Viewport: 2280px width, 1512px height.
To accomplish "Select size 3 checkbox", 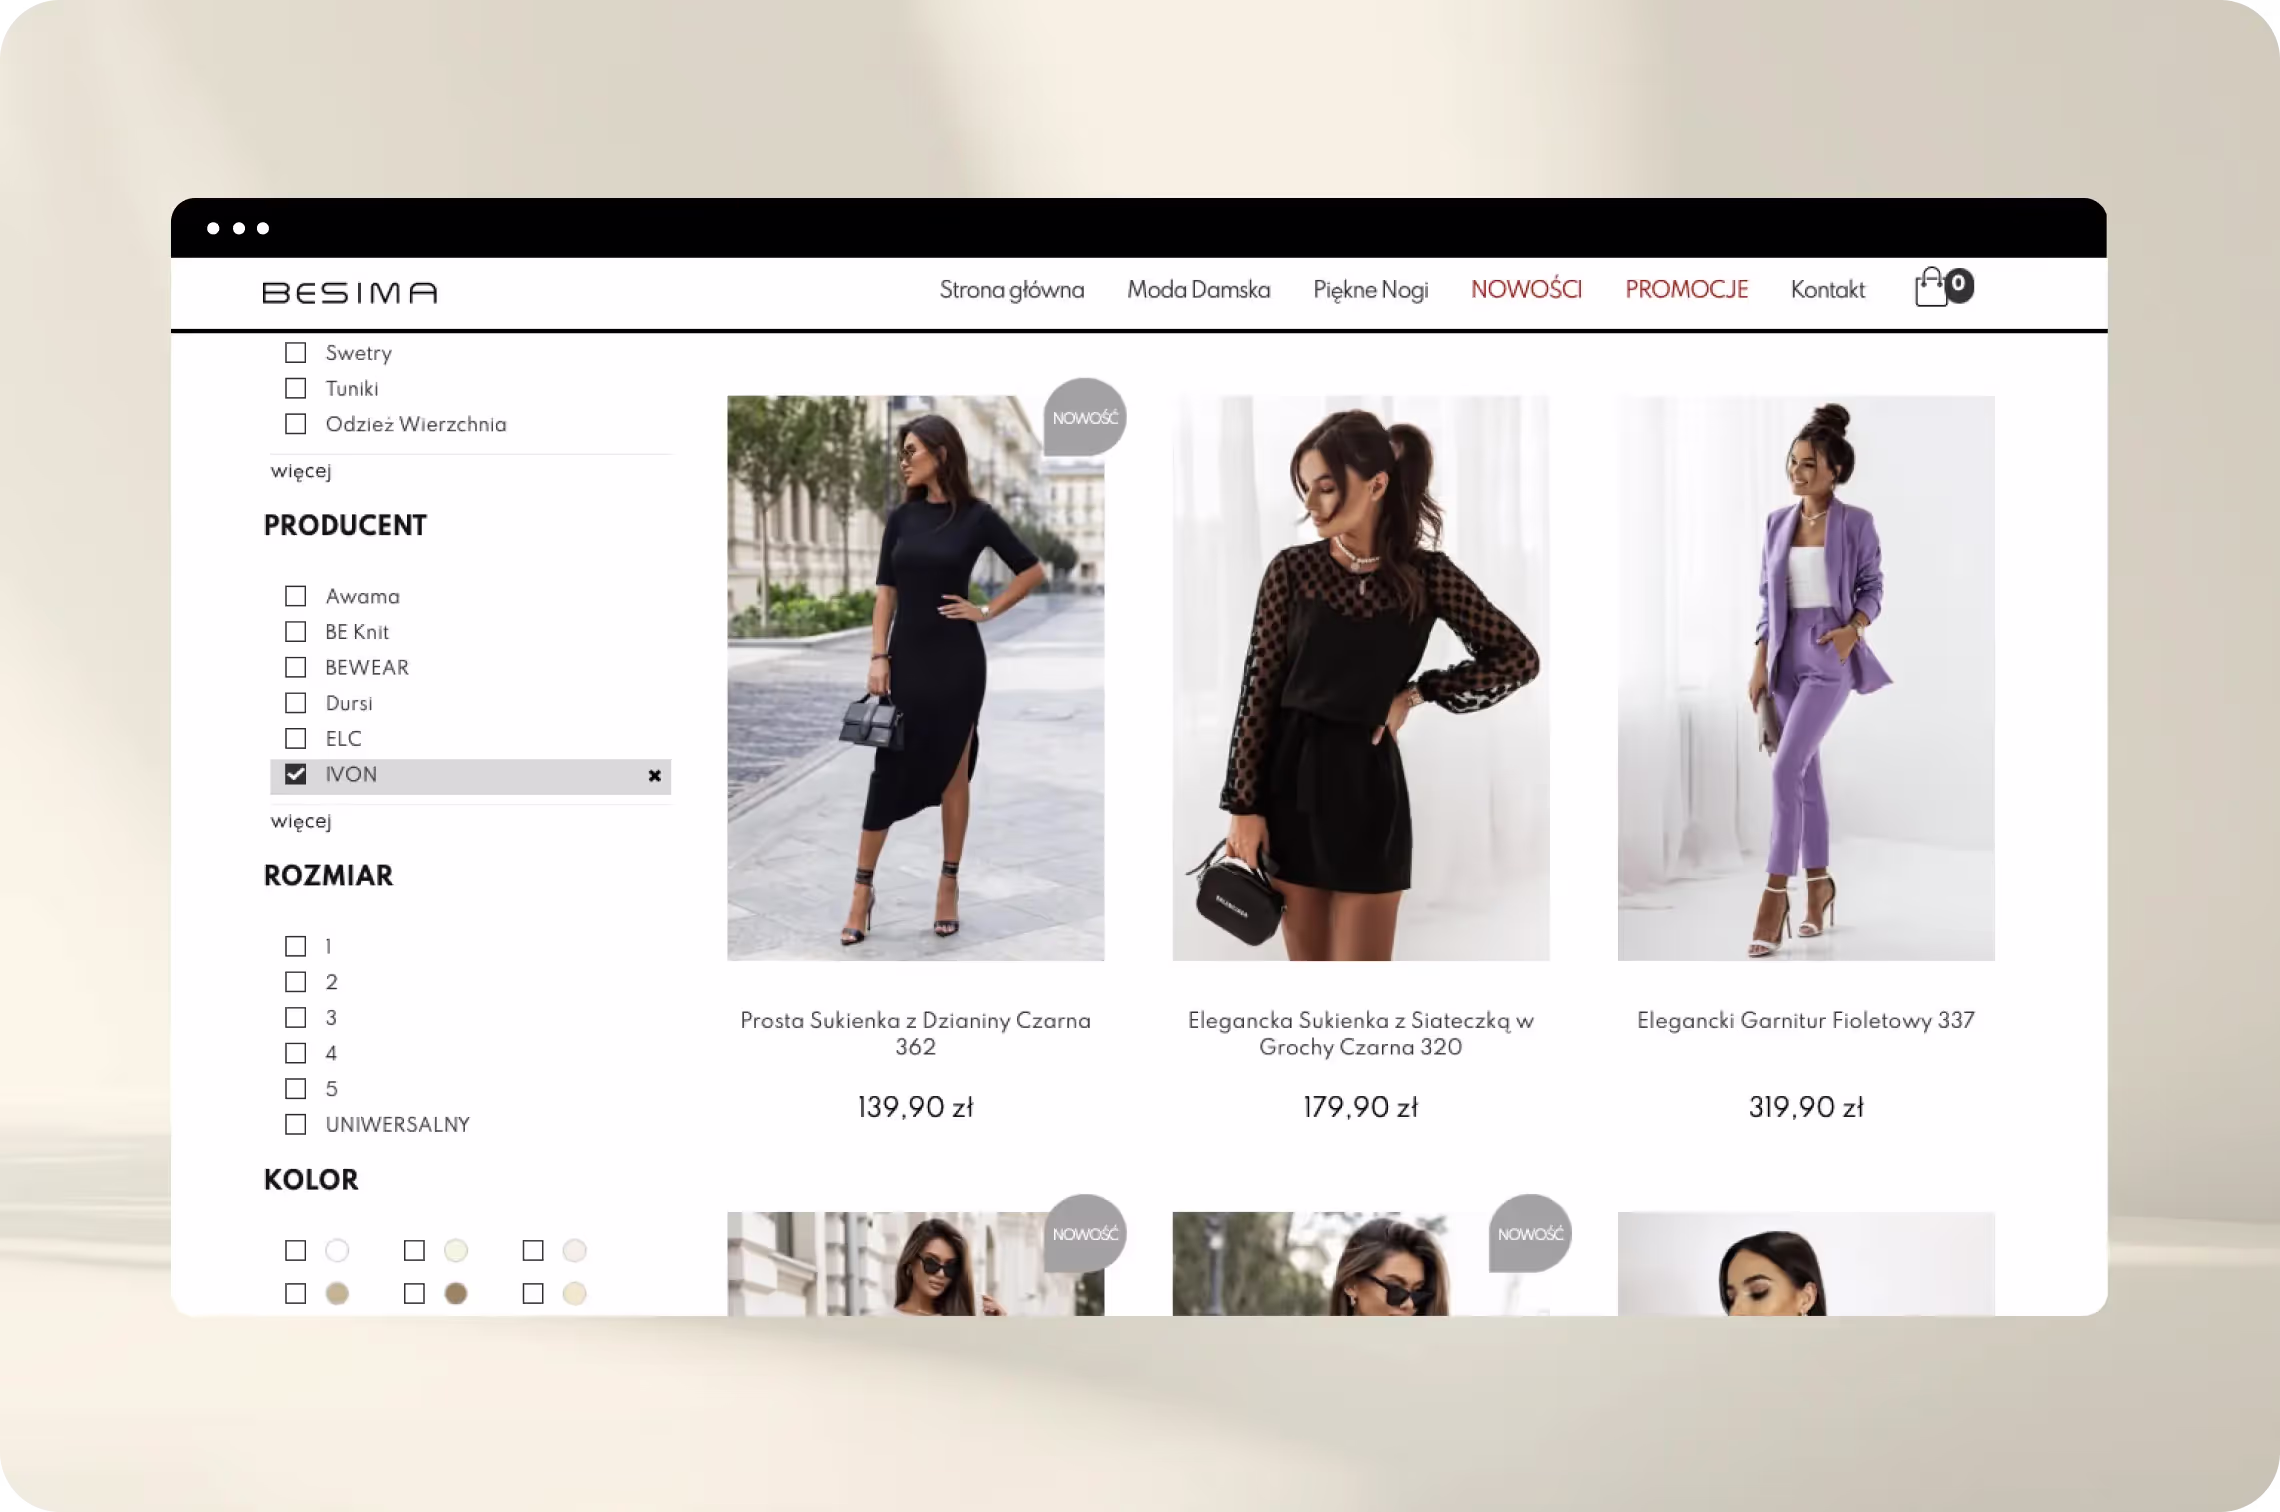I will pos(295,1017).
